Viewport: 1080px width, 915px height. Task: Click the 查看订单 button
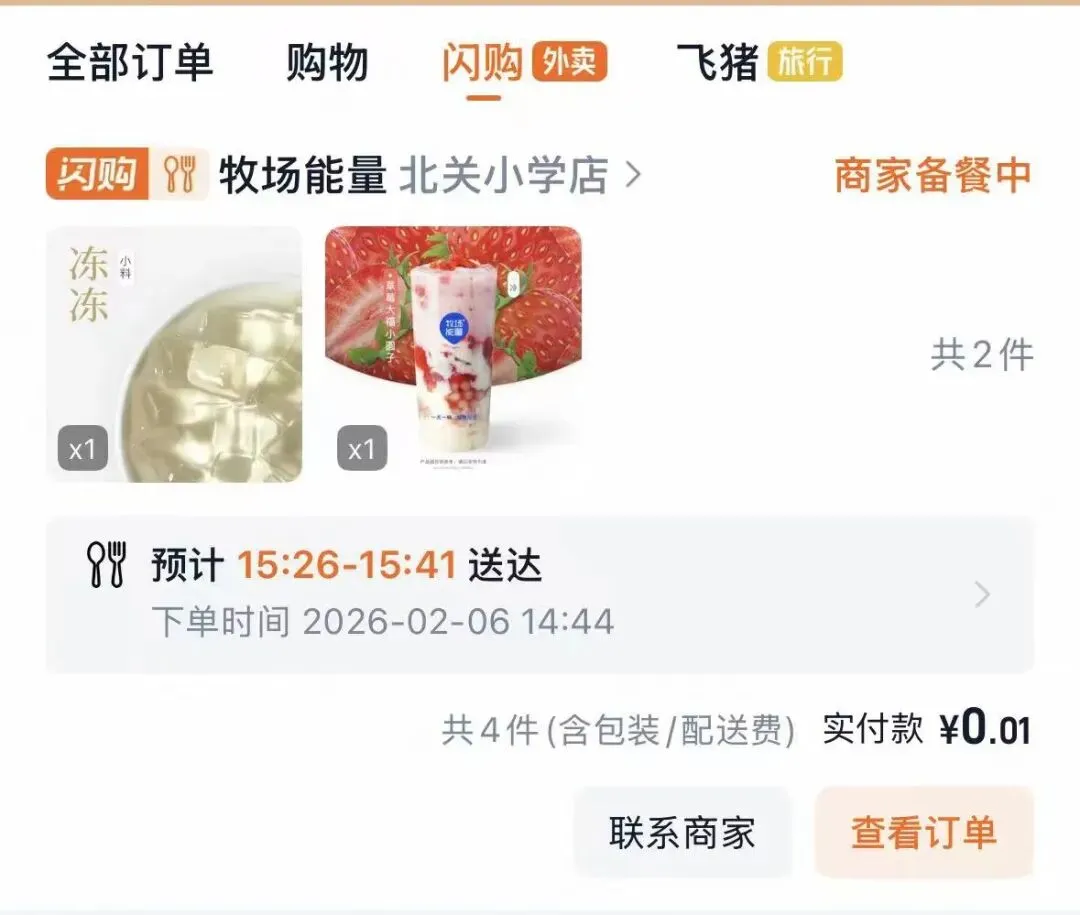click(924, 832)
